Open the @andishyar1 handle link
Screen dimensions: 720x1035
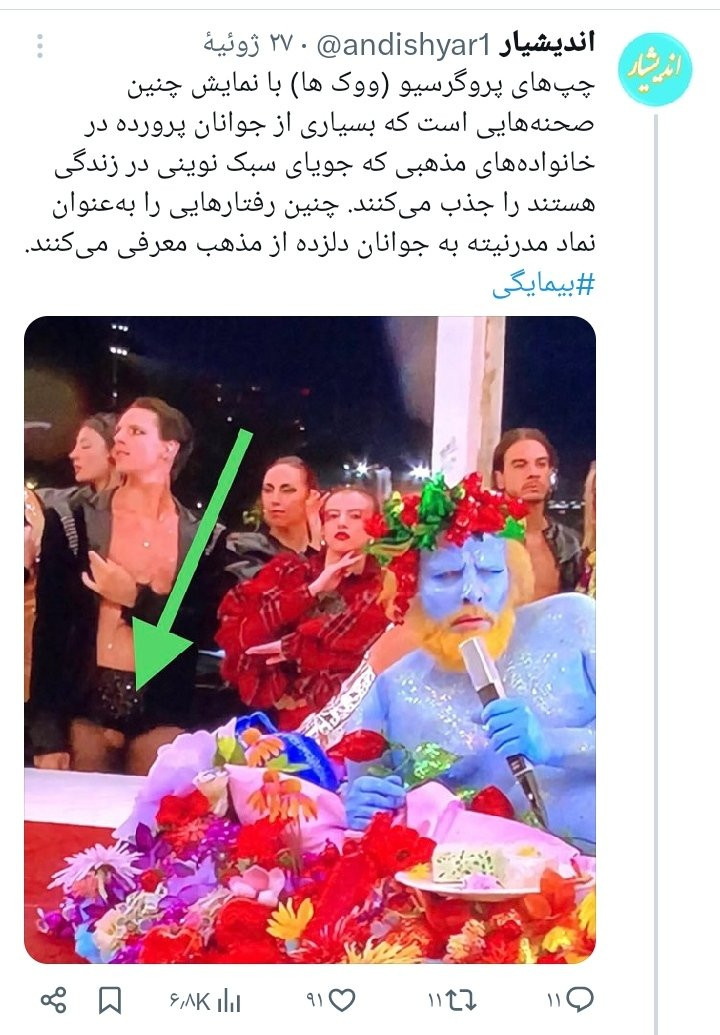click(x=404, y=45)
